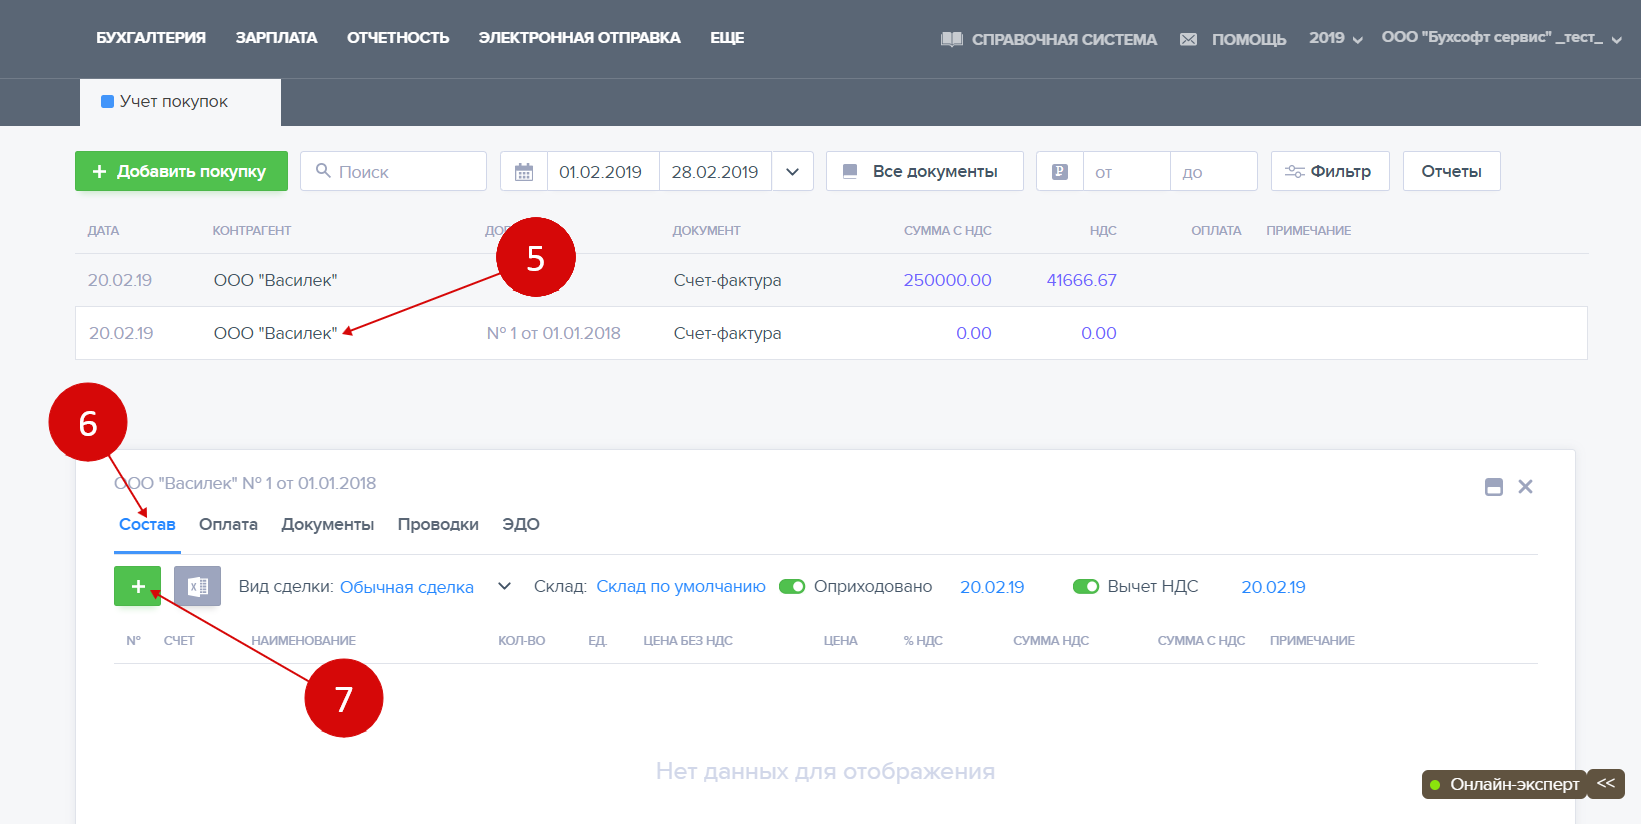1641x824 pixels.
Task: Open the reference system book icon
Action: click(951, 39)
